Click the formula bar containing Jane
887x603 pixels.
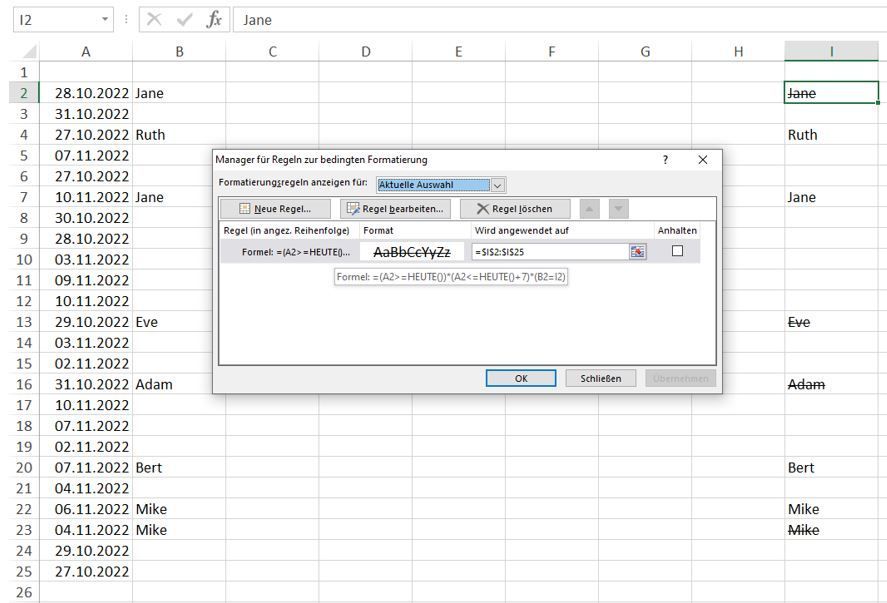[559, 20]
